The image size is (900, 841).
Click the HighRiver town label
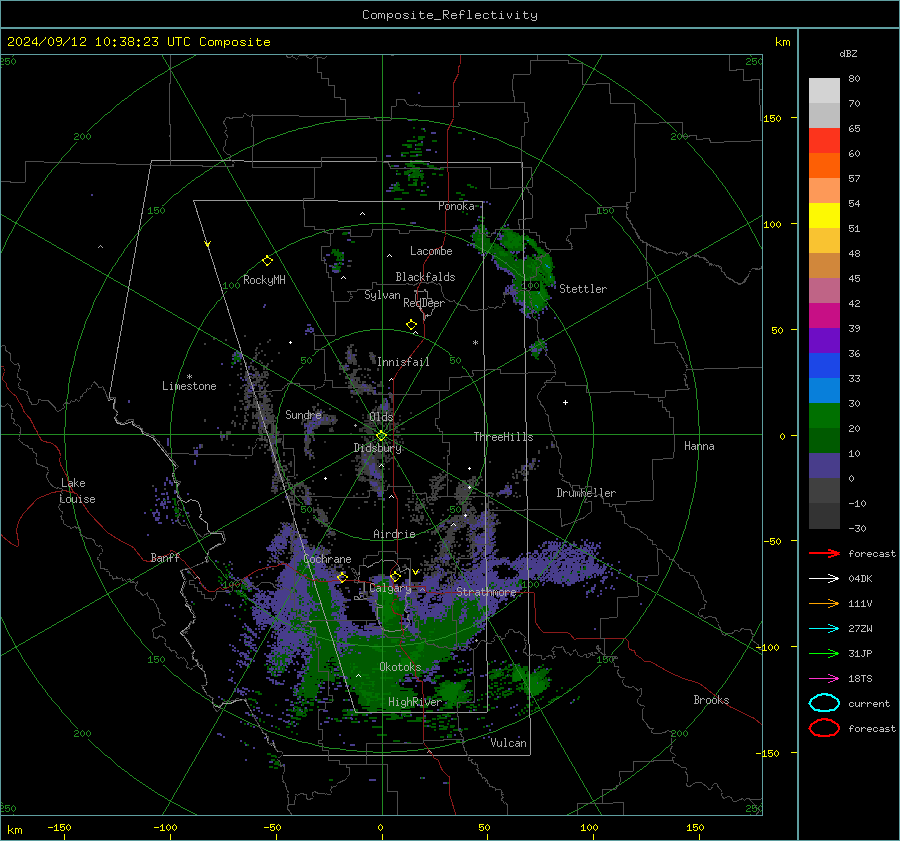pos(414,702)
